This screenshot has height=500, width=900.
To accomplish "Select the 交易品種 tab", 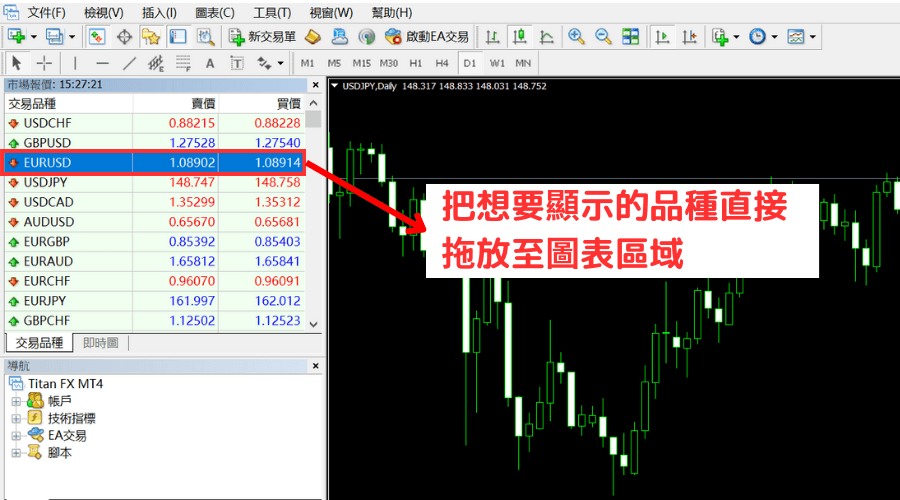I will coord(39,343).
